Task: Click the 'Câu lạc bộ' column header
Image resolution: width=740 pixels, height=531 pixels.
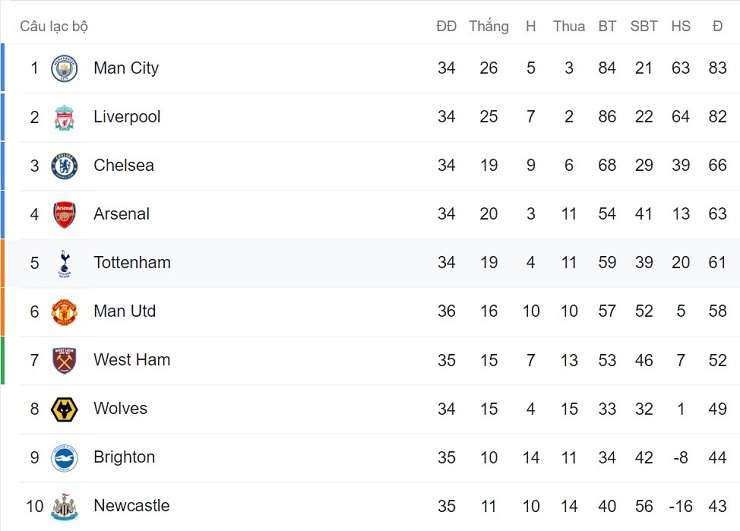Action: pyautogui.click(x=54, y=26)
